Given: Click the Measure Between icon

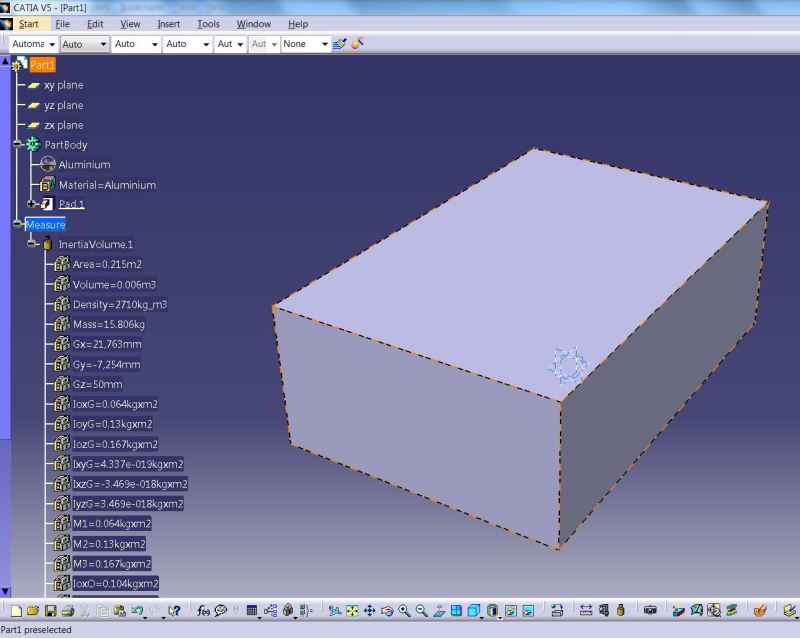Looking at the screenshot, I should click(586, 609).
